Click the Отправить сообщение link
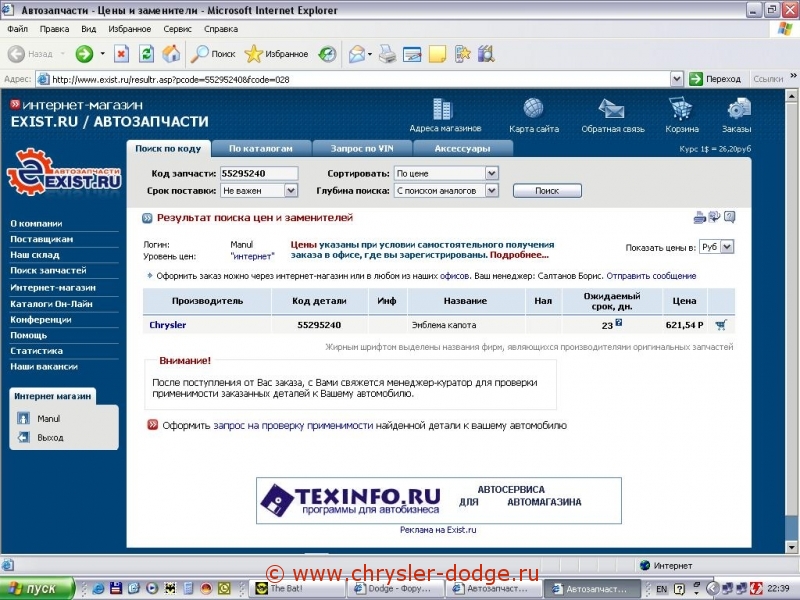Screen dimensions: 800x600 (x=651, y=276)
